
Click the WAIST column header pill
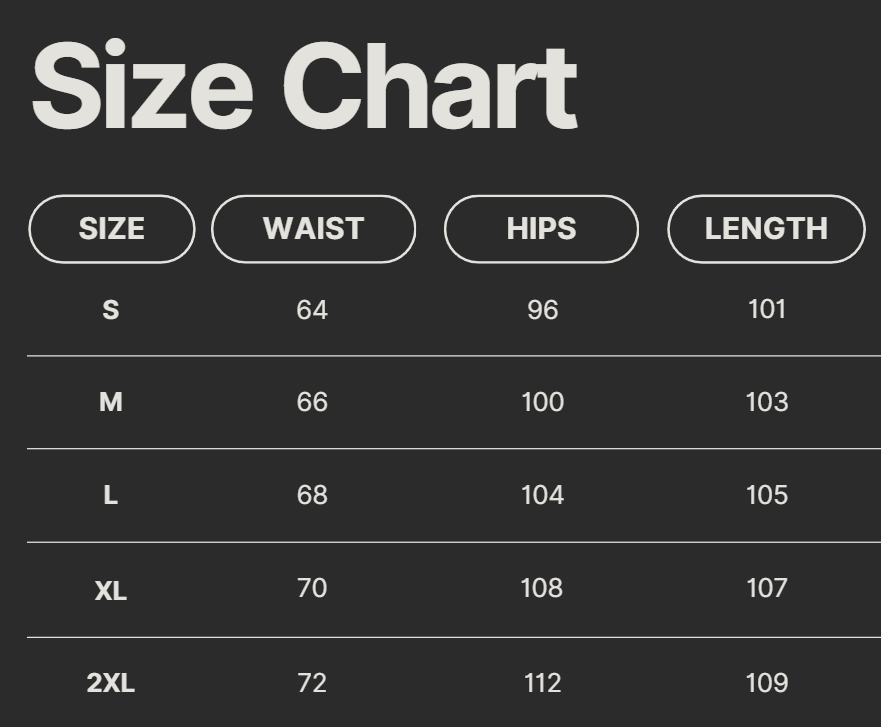[313, 229]
